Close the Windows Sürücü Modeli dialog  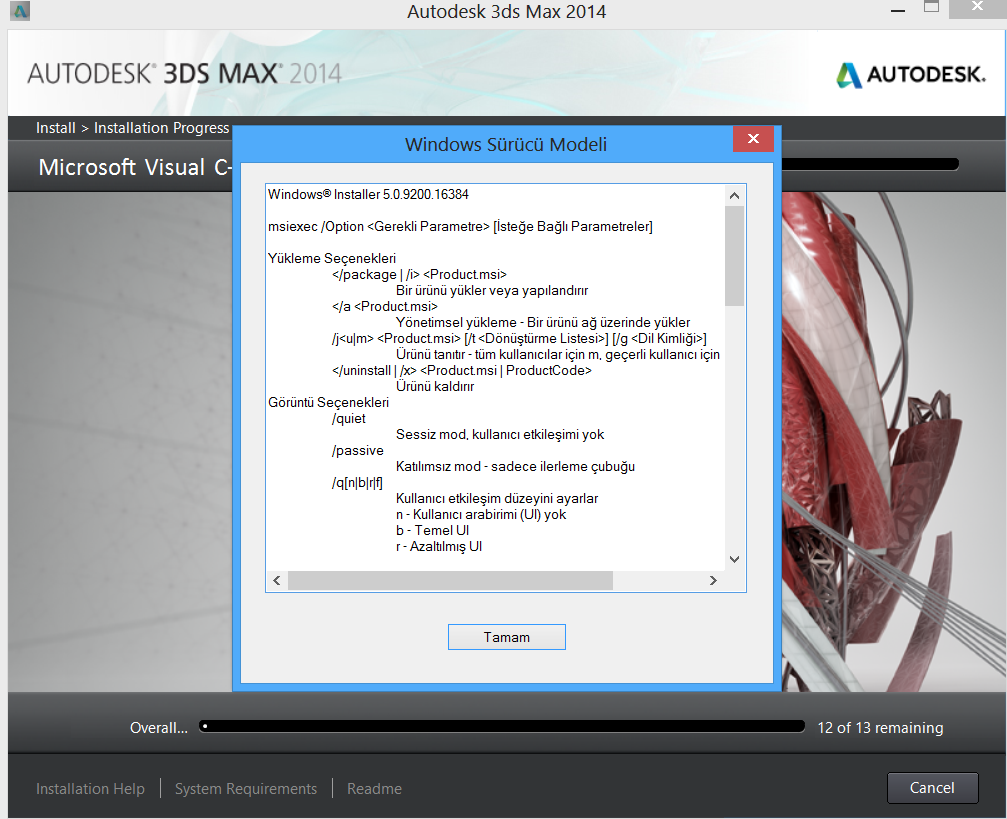753,139
